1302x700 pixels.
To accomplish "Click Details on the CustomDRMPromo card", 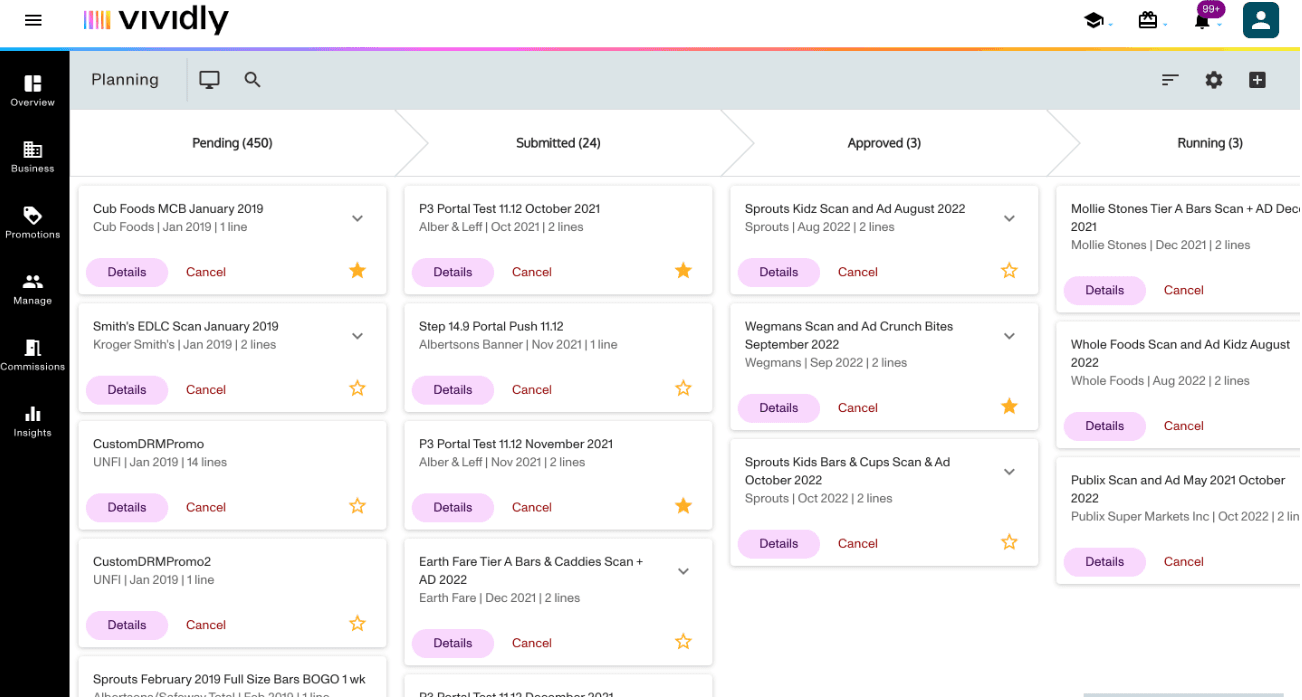I will coord(126,507).
